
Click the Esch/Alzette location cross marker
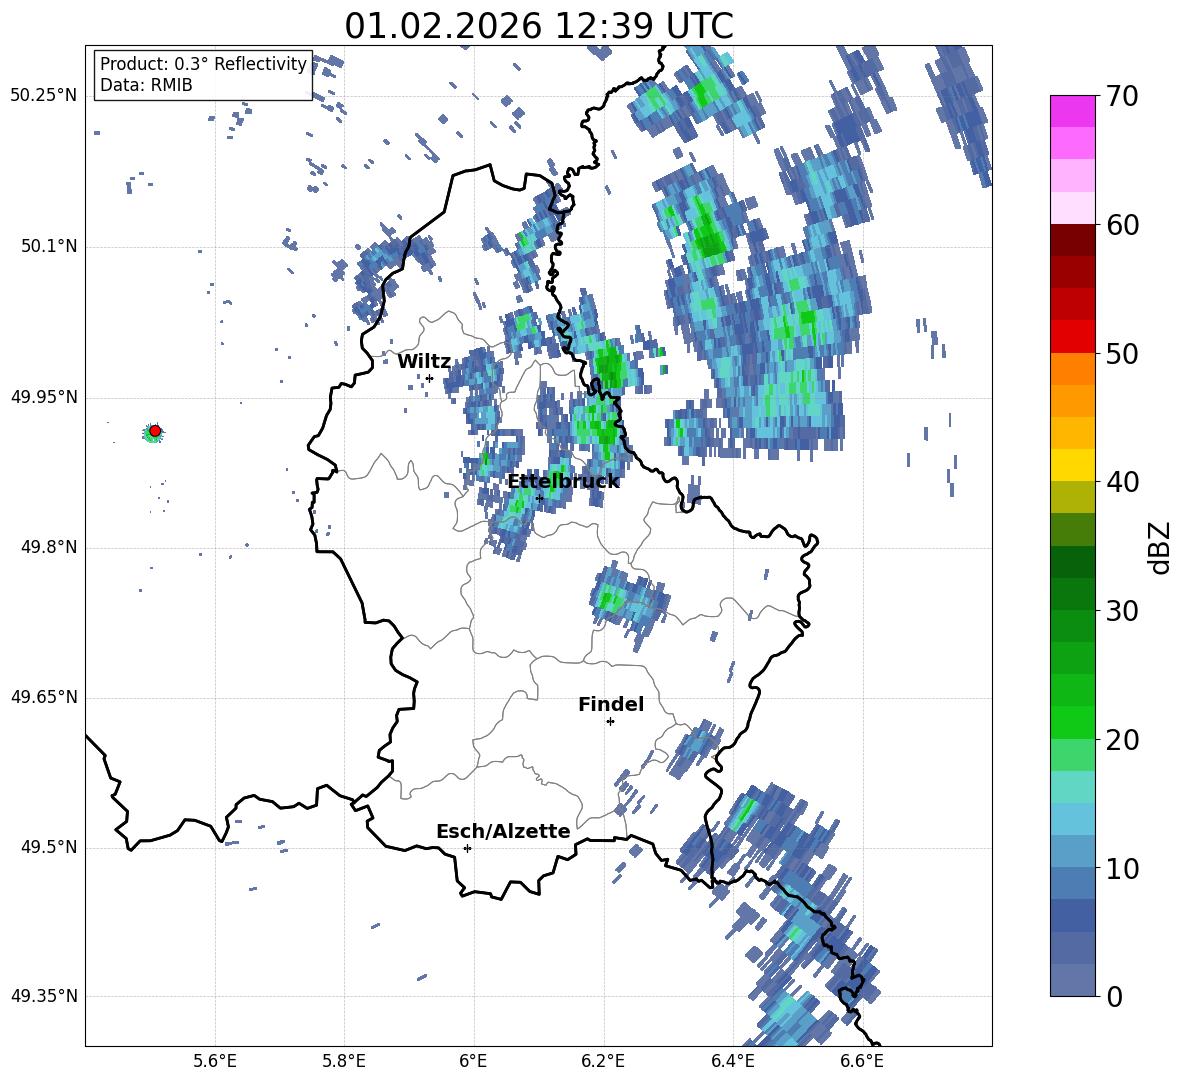(467, 848)
